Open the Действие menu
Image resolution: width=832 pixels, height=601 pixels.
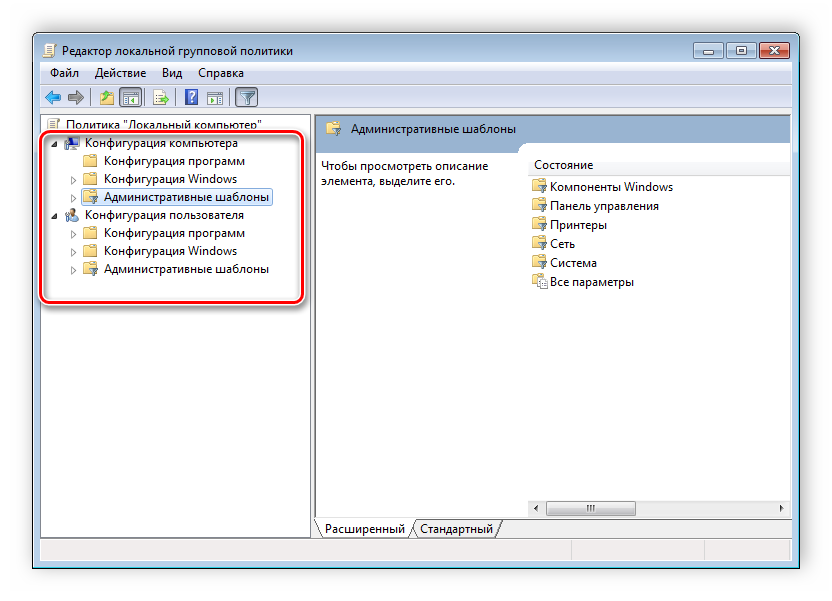click(120, 73)
